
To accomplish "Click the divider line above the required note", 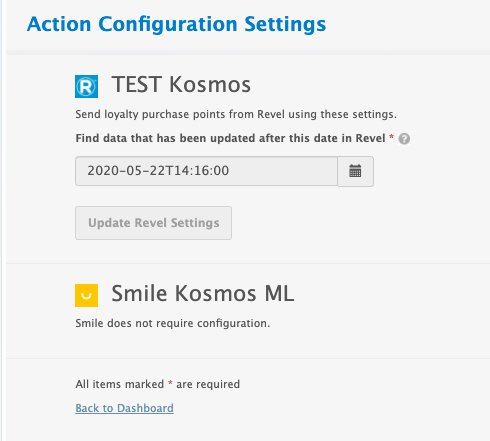I will [248, 358].
